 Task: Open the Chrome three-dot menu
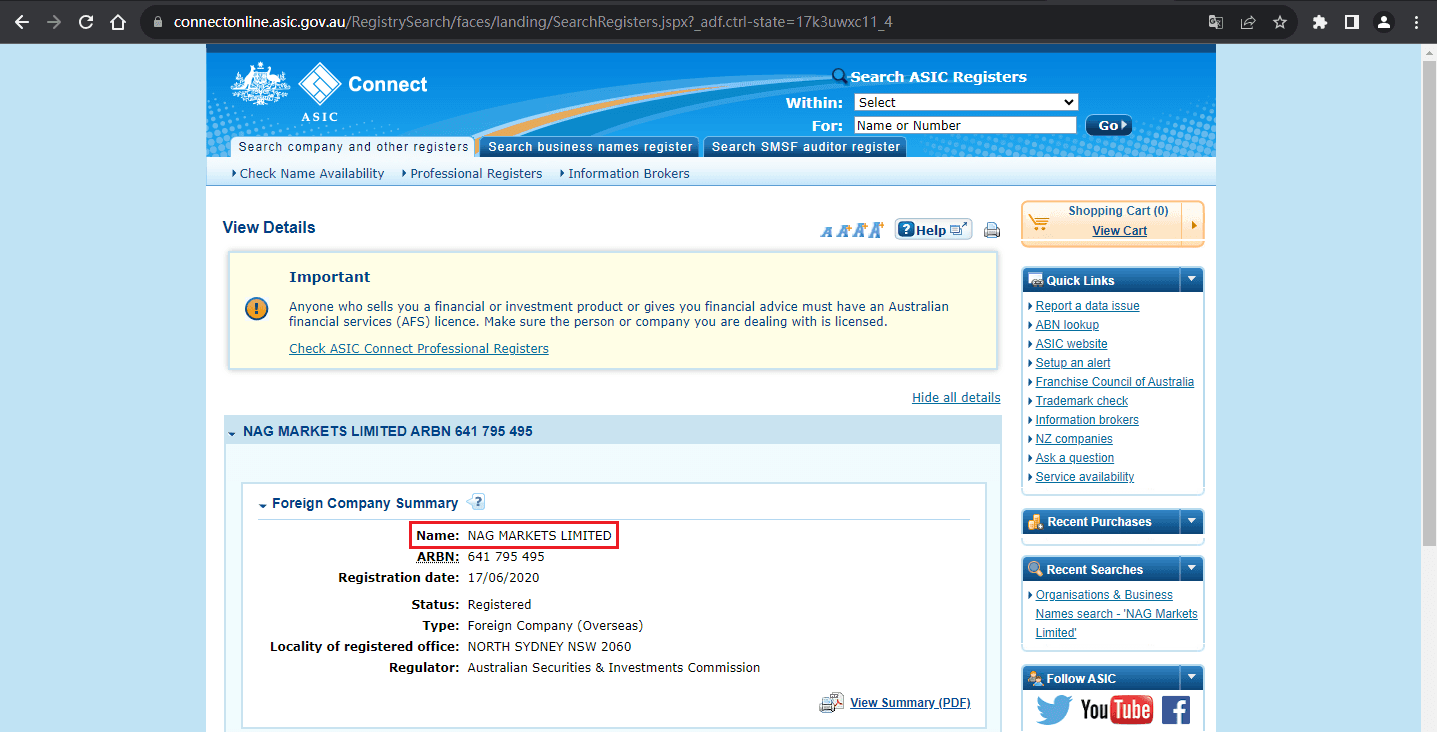(x=1416, y=22)
